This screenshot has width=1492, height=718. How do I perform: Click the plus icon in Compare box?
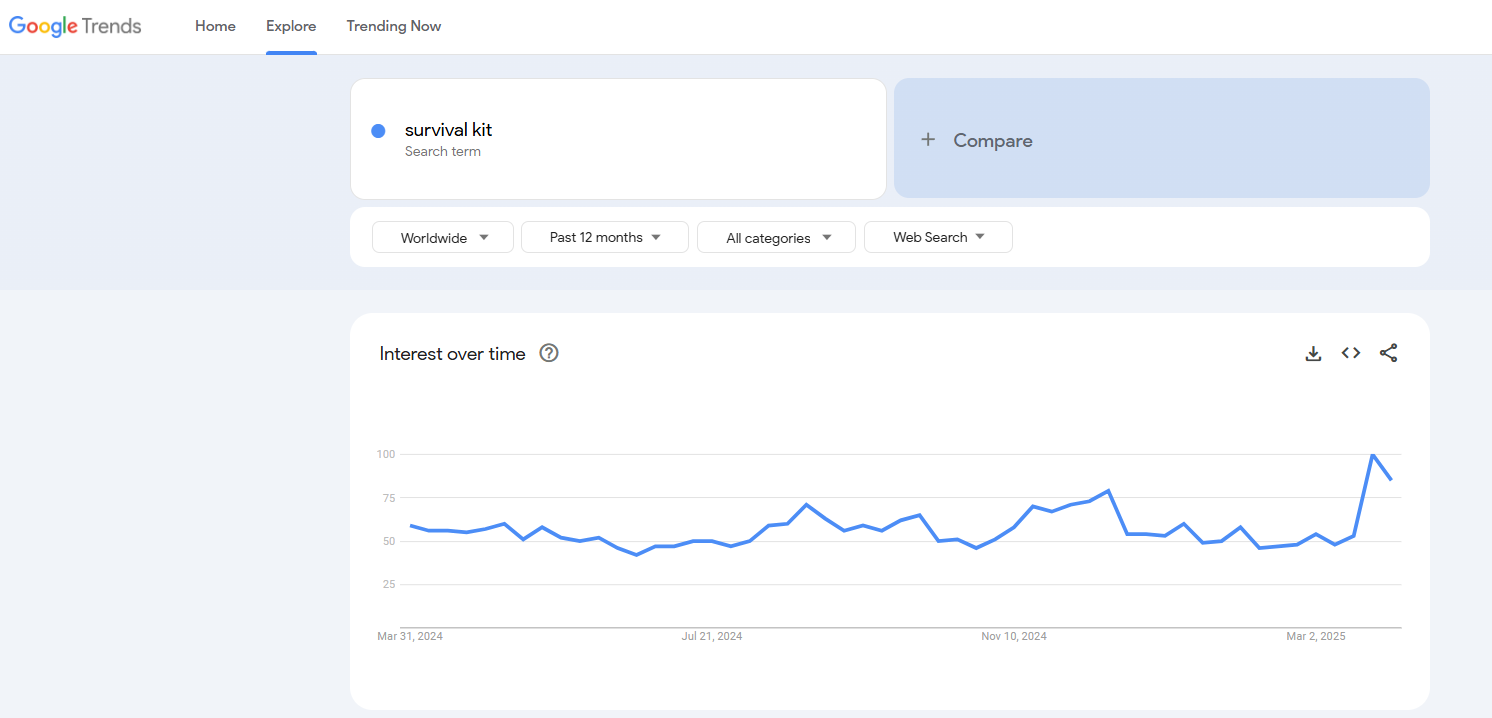coord(928,140)
